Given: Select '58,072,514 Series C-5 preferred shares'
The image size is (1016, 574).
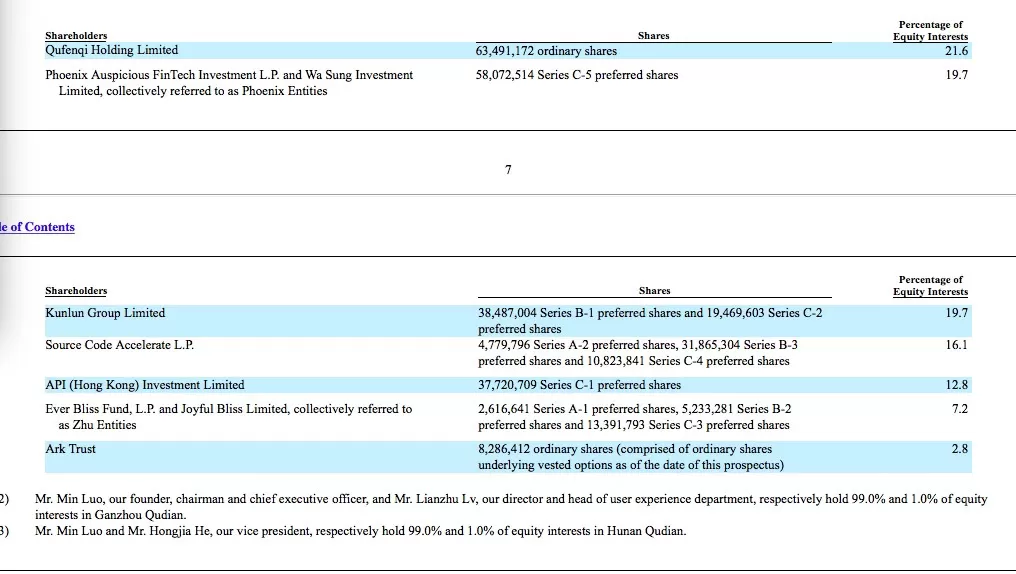Looking at the screenshot, I should (x=577, y=75).
